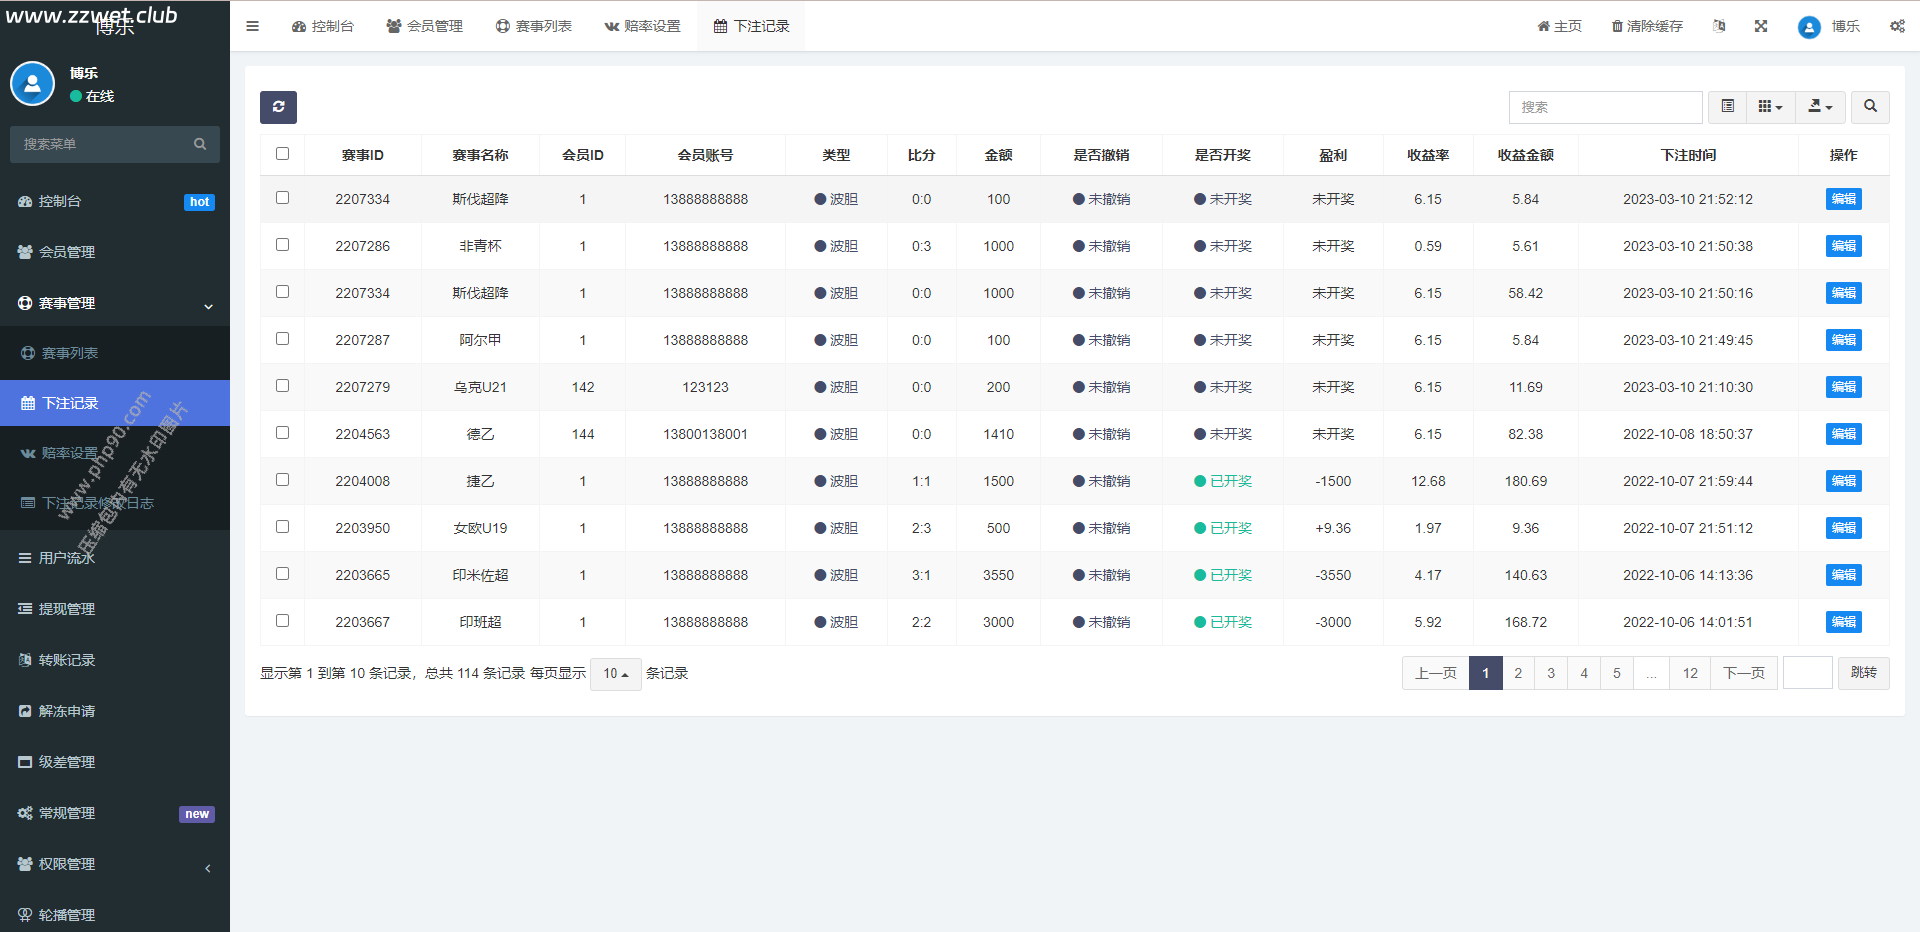
Task: Toggle the card view icon
Action: point(1727,107)
